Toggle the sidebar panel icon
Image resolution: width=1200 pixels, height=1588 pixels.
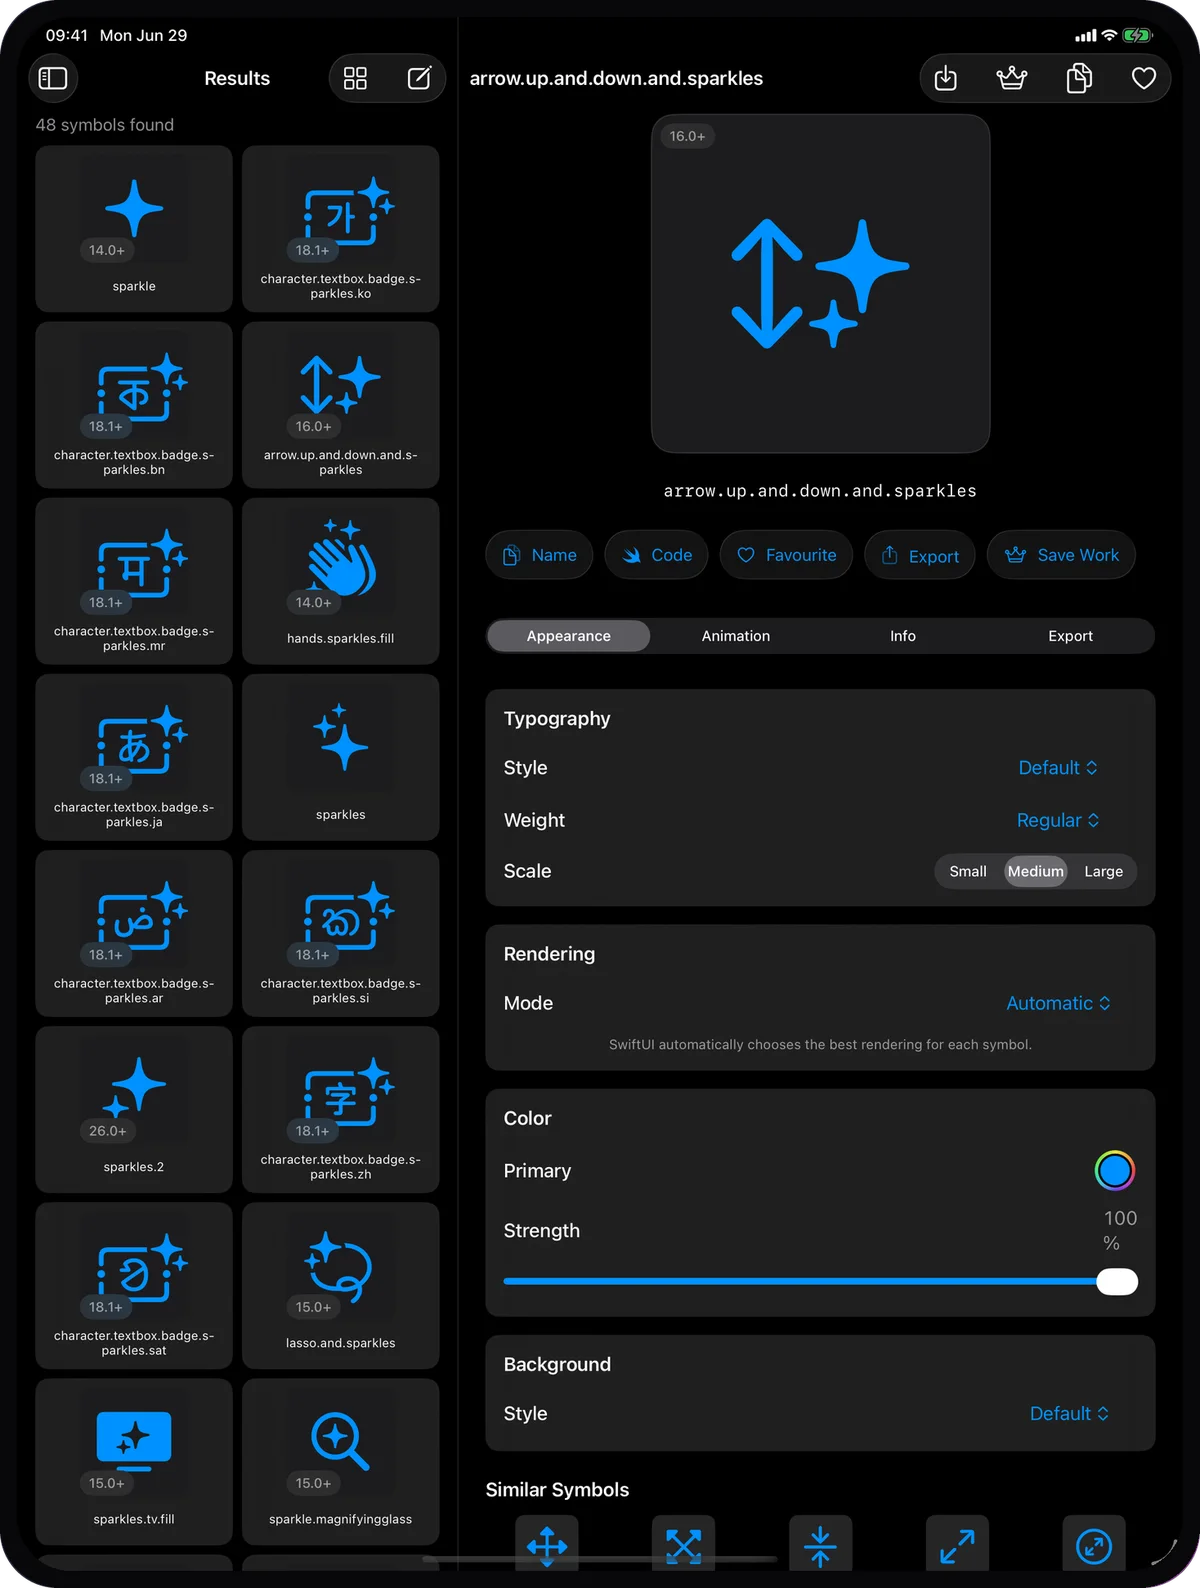[53, 78]
